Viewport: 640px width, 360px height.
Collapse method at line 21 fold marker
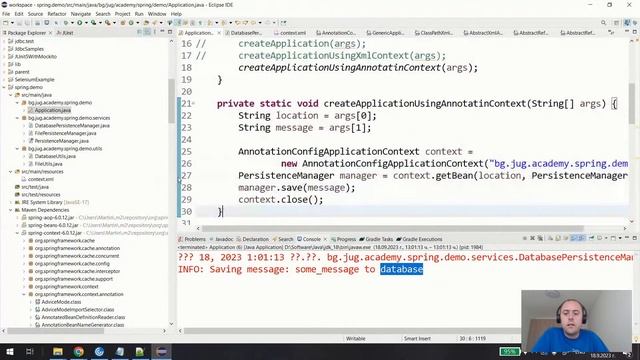pyautogui.click(x=193, y=104)
